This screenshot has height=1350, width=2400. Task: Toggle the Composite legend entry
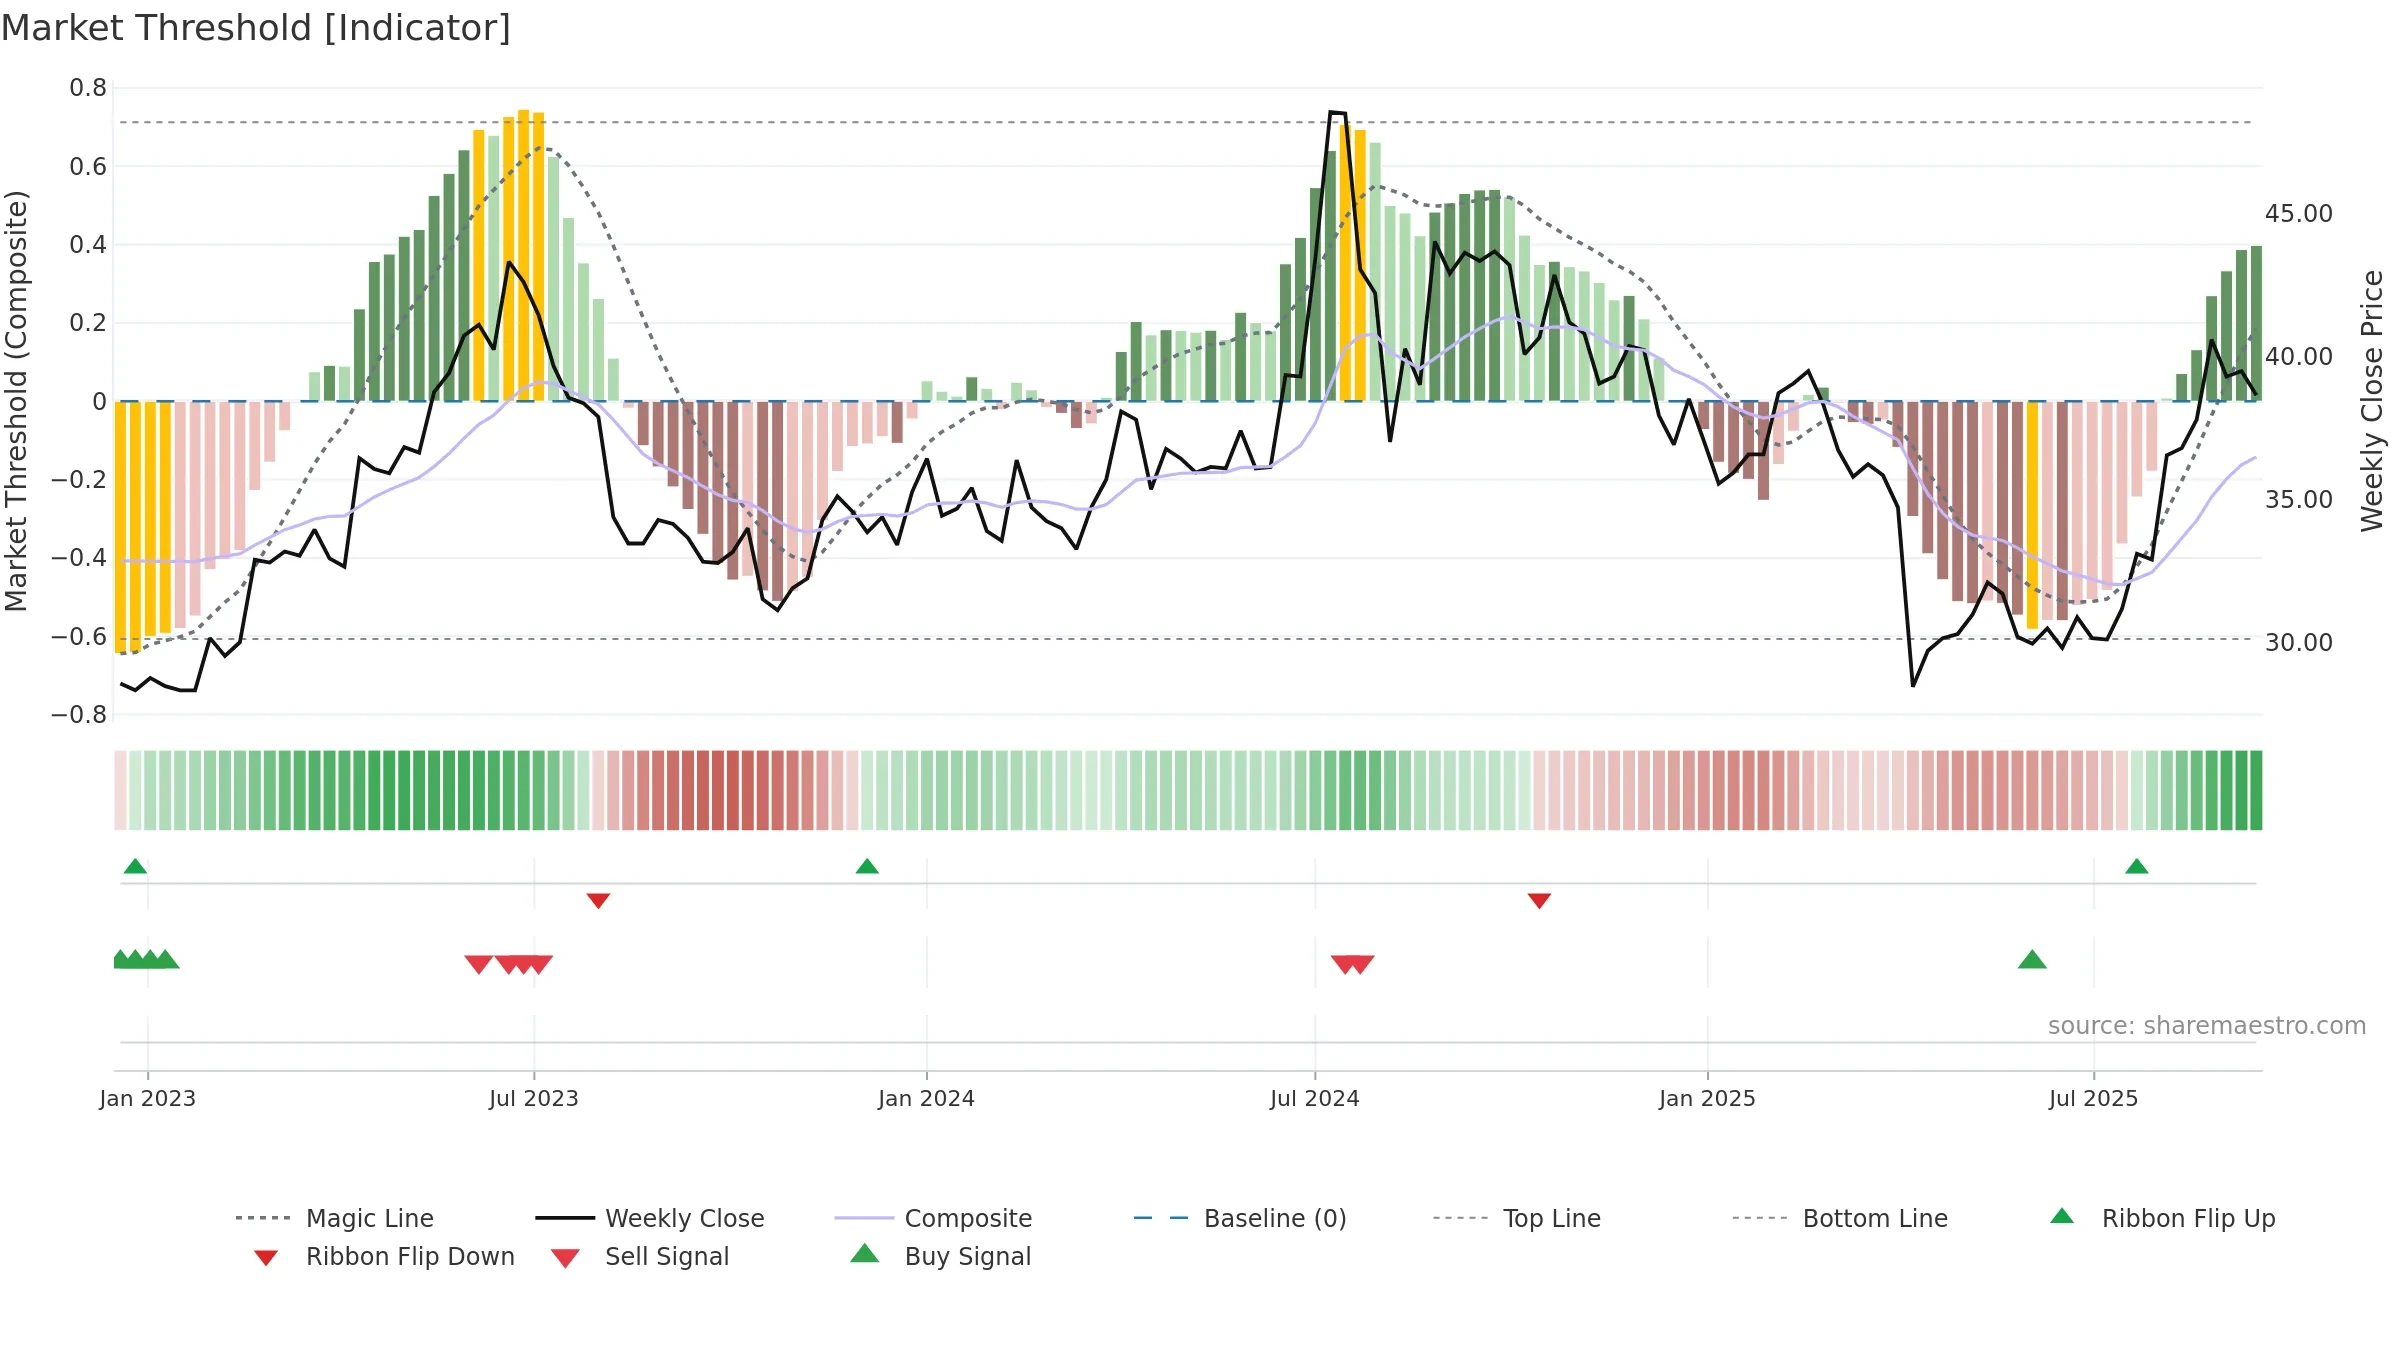pos(933,1218)
